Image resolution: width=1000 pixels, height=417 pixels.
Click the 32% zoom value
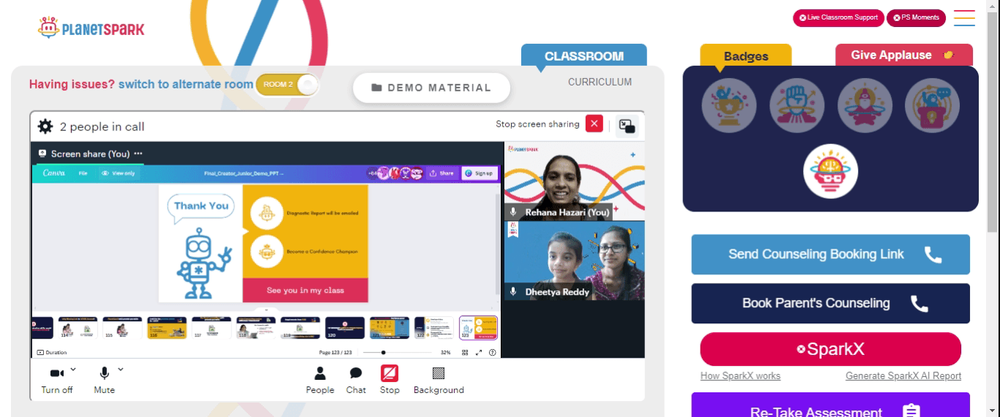click(x=445, y=352)
